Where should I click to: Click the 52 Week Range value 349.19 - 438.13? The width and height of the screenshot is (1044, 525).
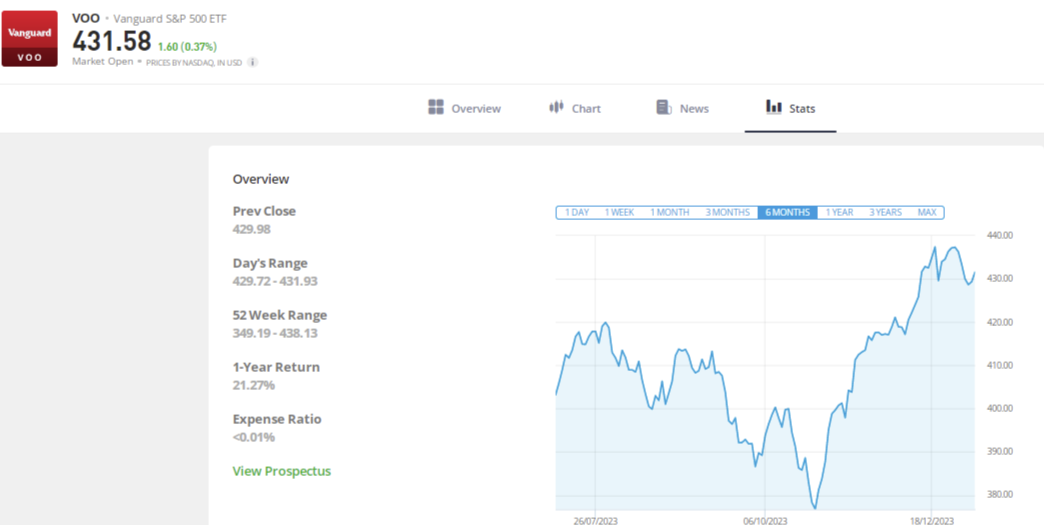click(275, 333)
